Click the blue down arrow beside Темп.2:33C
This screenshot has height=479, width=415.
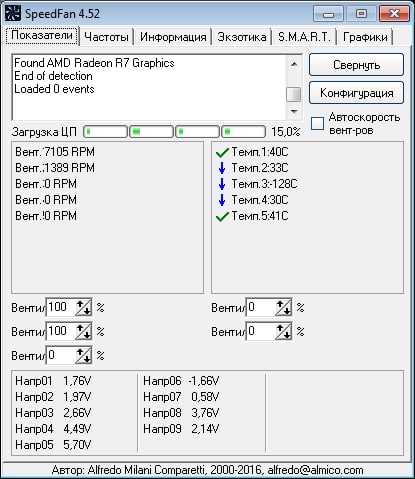(x=222, y=168)
